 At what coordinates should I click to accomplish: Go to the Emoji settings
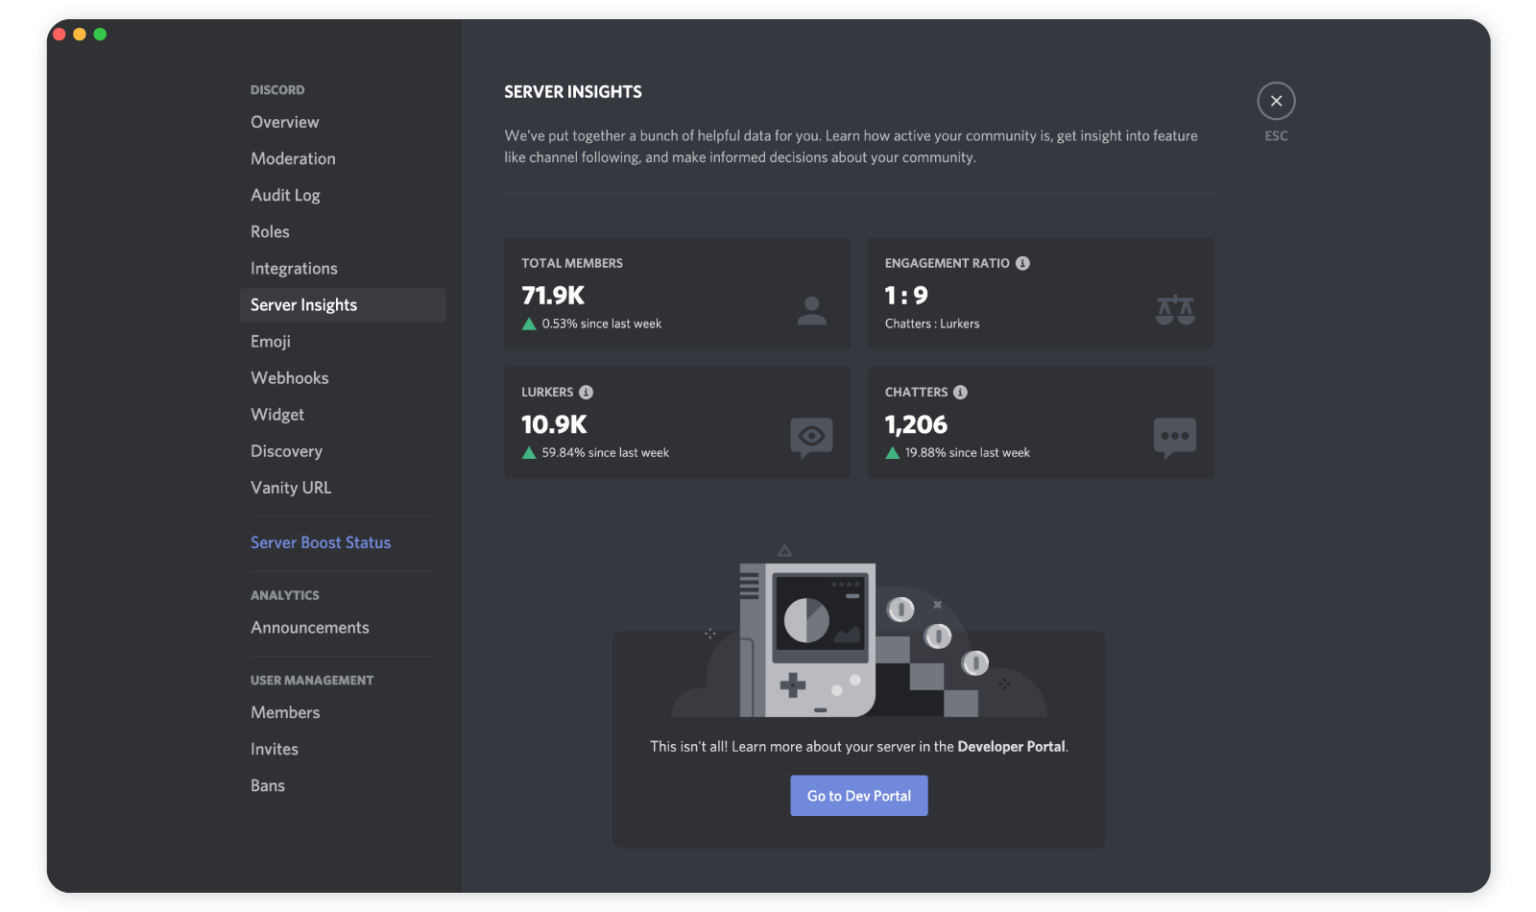pyautogui.click(x=270, y=341)
